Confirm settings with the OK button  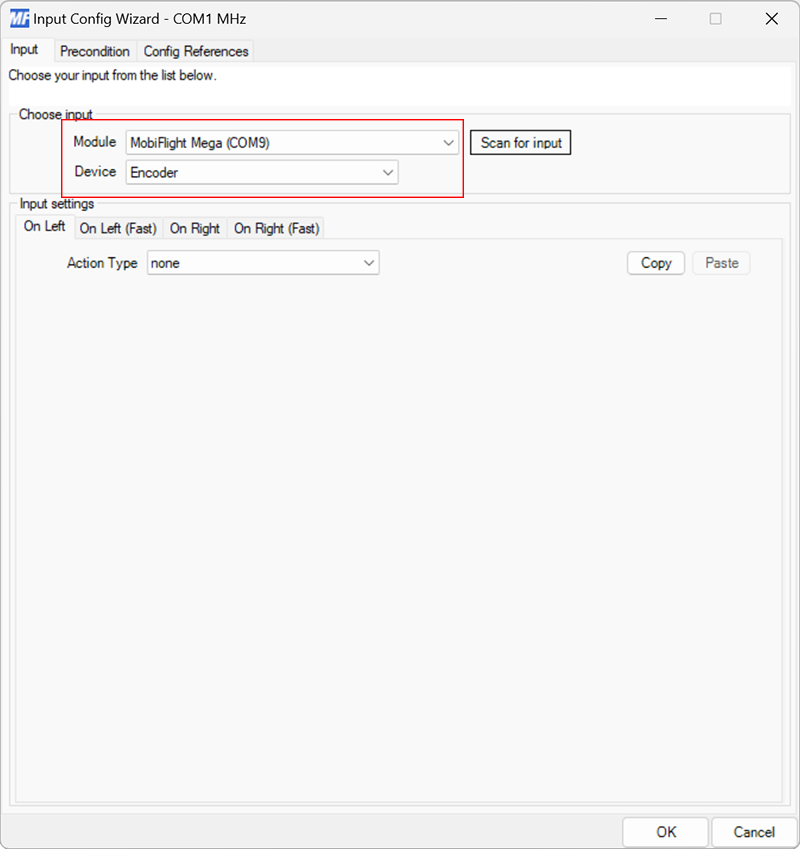(x=666, y=832)
